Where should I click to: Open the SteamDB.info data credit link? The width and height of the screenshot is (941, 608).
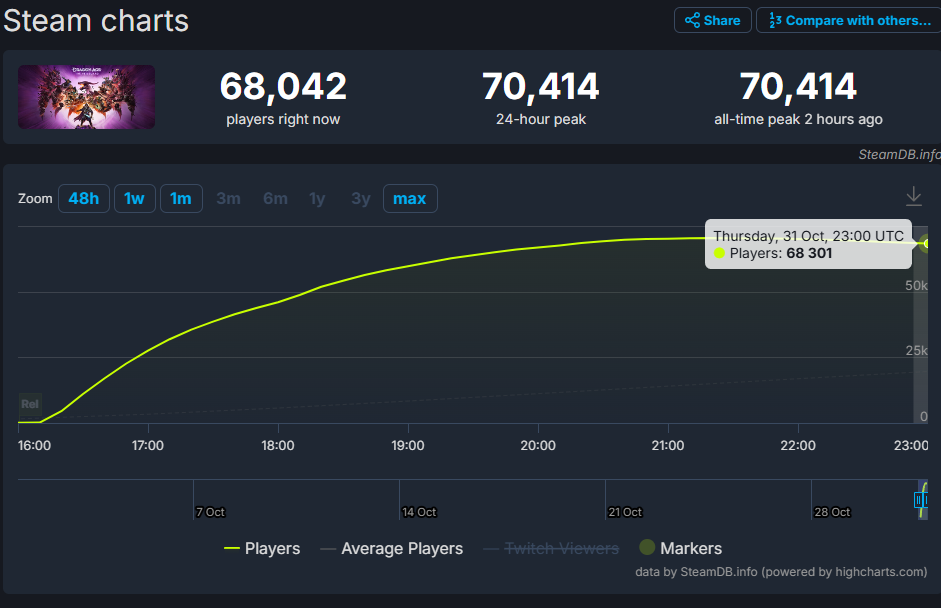[781, 572]
